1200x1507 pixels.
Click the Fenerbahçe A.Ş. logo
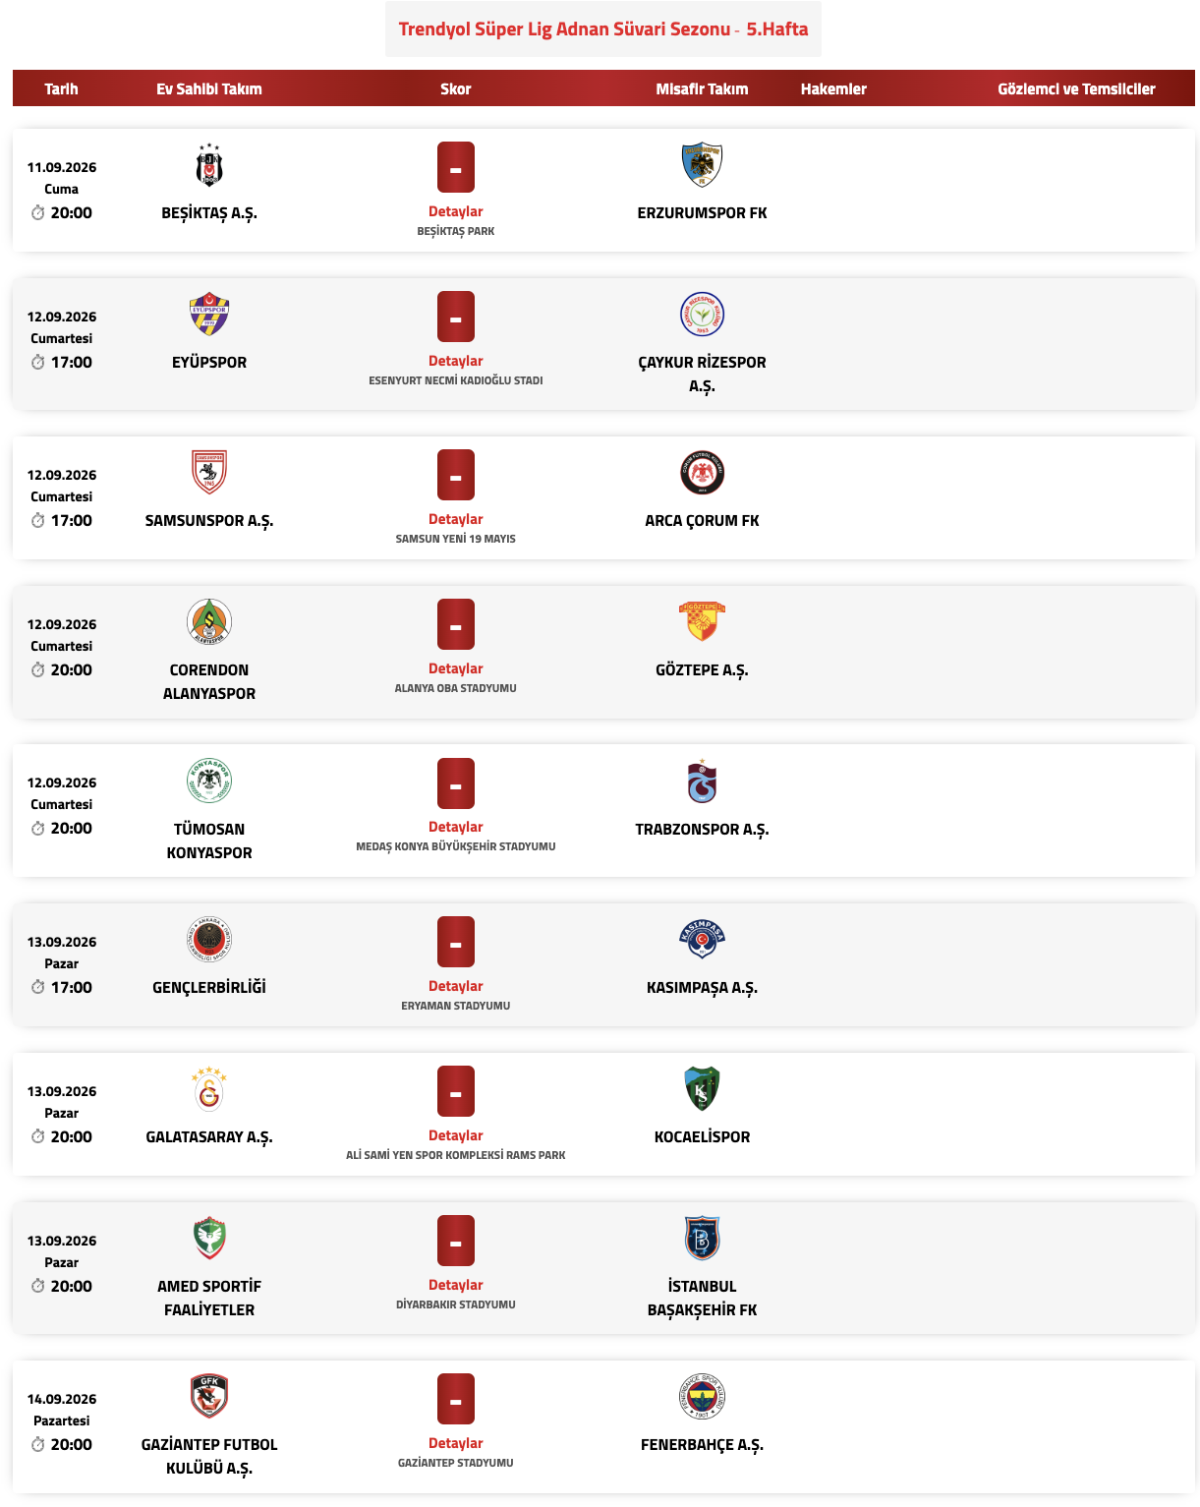(702, 1397)
